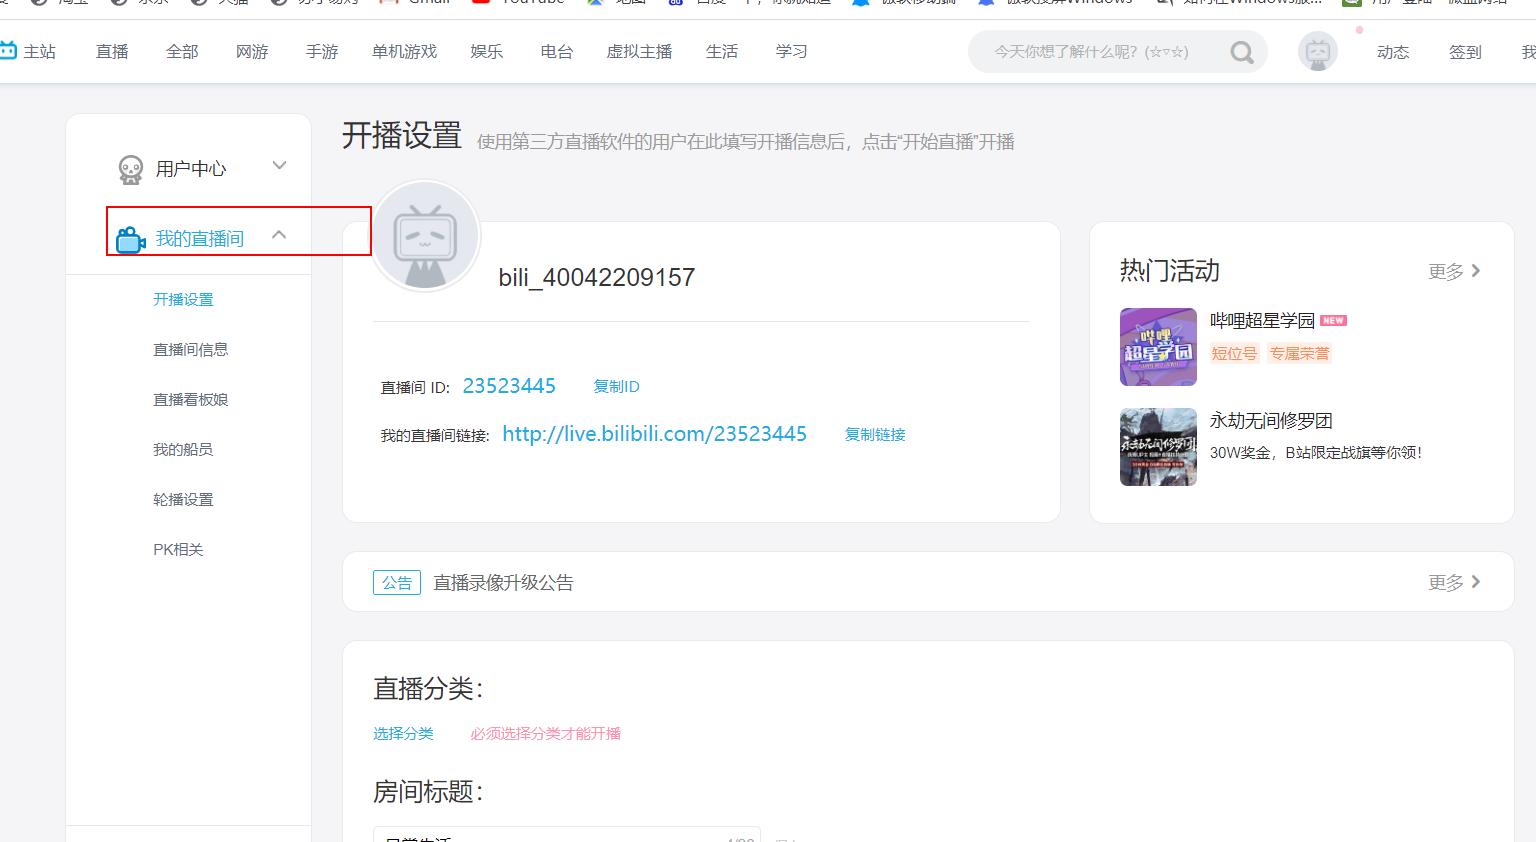Go to 主站 text link
1536x842 pixels.
(x=40, y=51)
